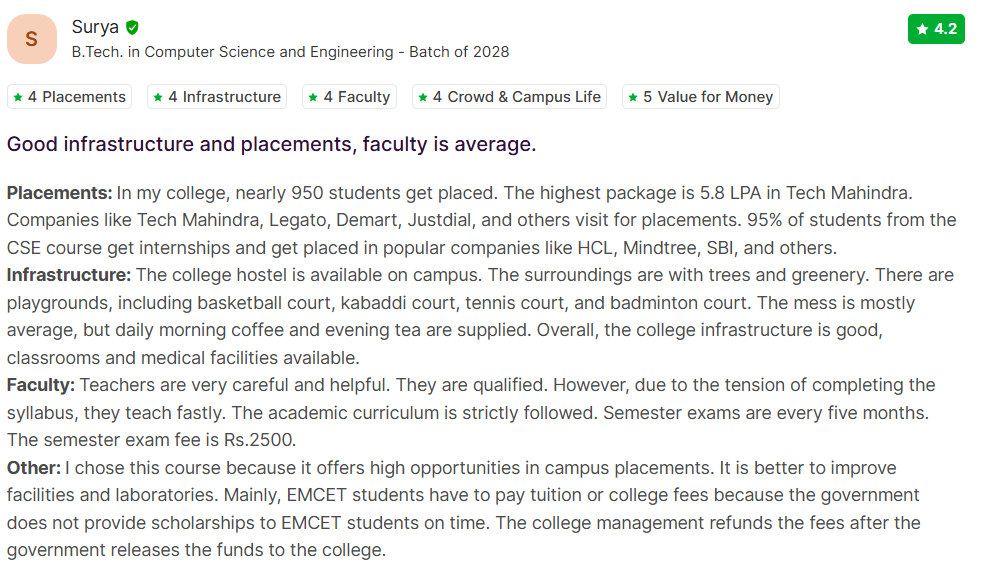Click the star icon in the Placements chip
The image size is (990, 569).
[x=18, y=97]
